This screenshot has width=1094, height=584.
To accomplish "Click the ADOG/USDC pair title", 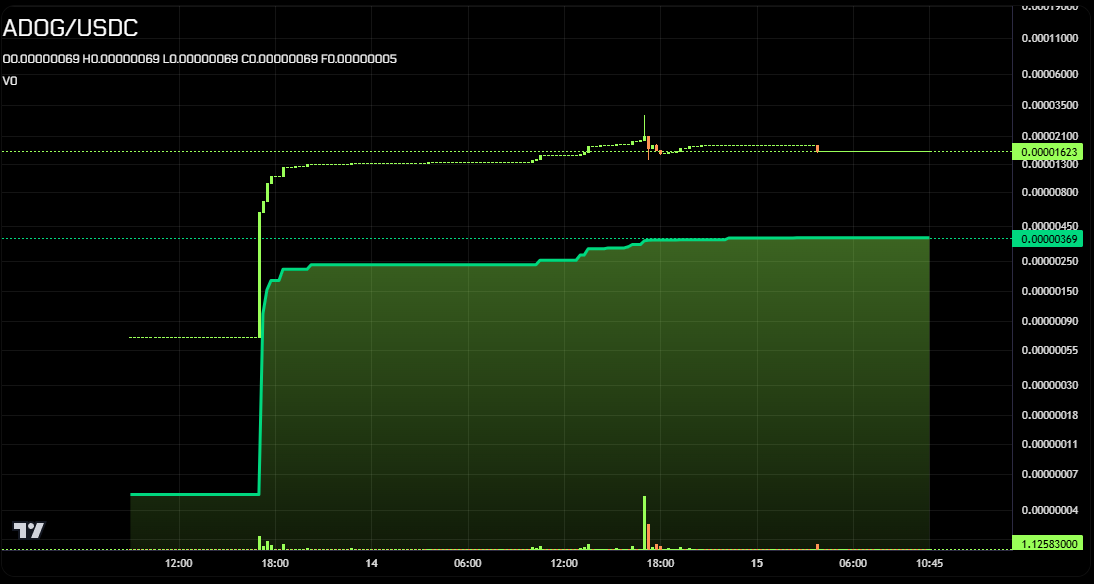I will [x=70, y=28].
